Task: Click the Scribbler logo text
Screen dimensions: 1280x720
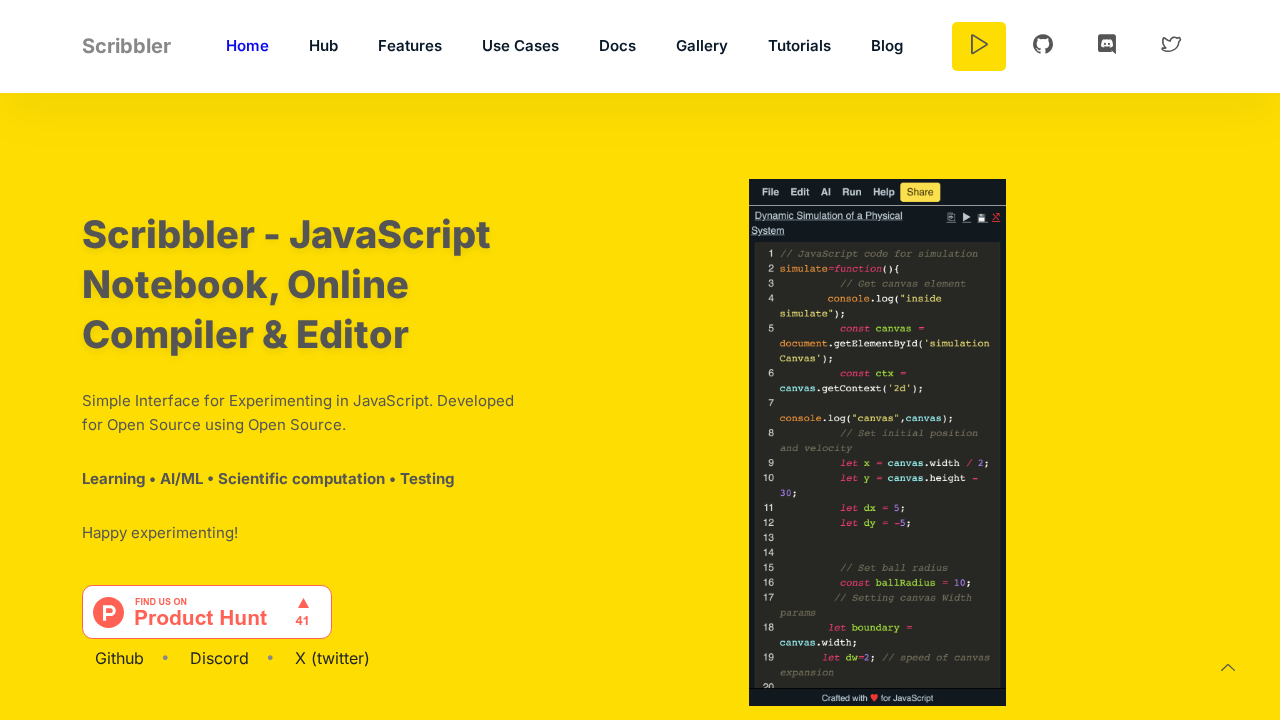Action: click(x=126, y=46)
